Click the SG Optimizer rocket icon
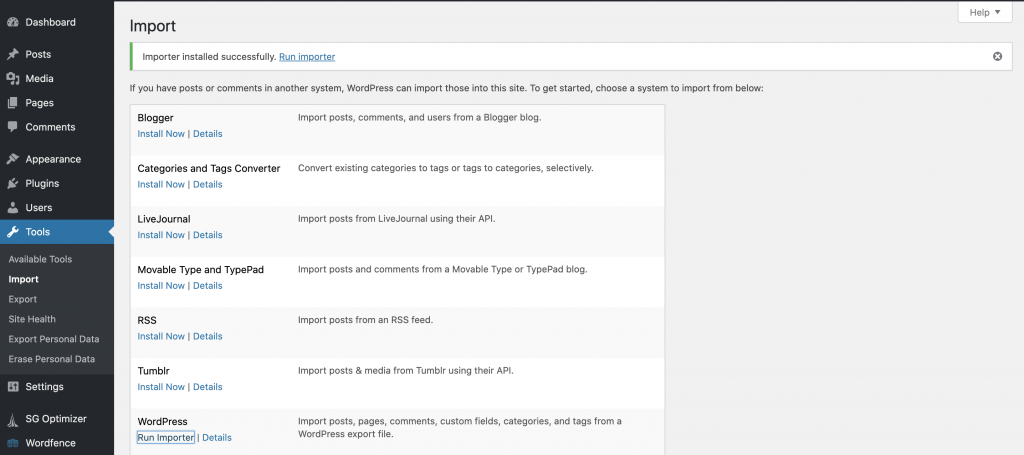 point(13,419)
